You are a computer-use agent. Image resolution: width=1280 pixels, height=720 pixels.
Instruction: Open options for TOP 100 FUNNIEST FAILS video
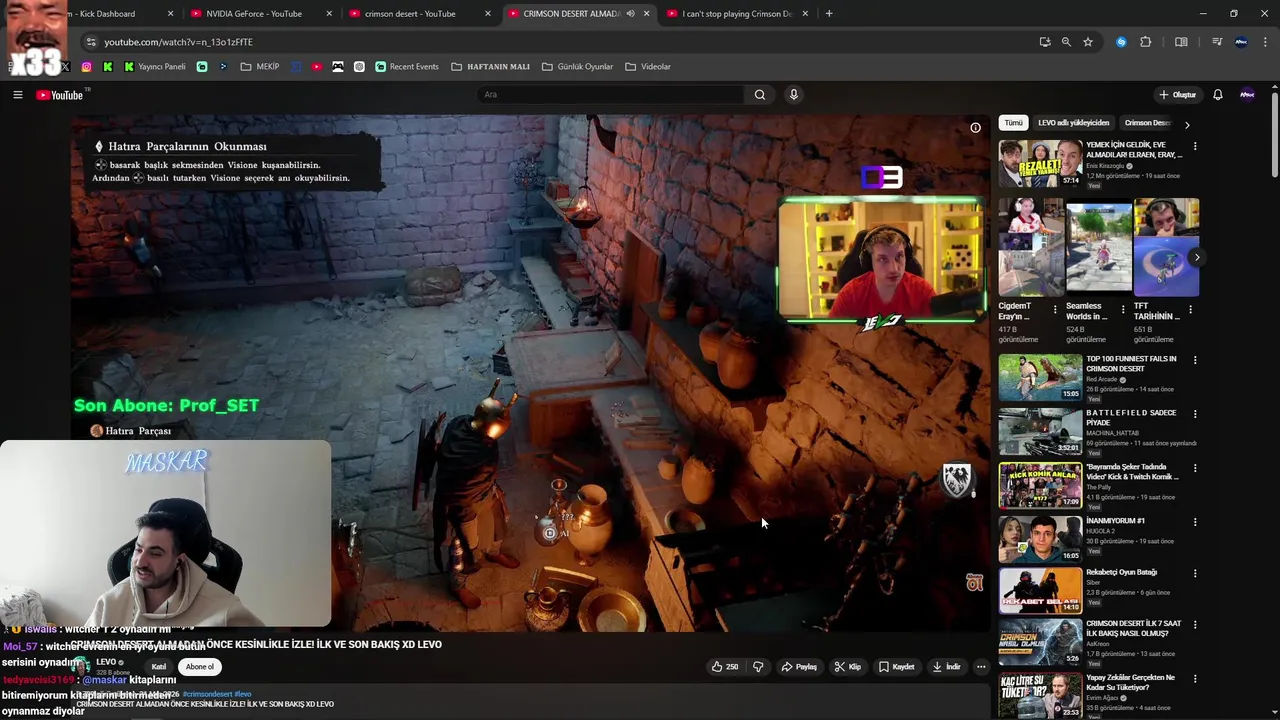[1195, 360]
